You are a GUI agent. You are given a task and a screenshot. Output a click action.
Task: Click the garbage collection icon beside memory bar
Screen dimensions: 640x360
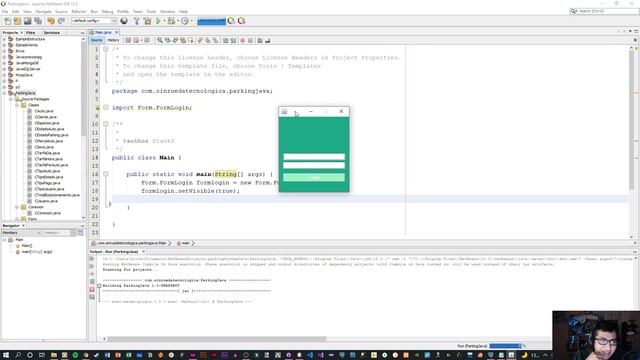click(231, 21)
